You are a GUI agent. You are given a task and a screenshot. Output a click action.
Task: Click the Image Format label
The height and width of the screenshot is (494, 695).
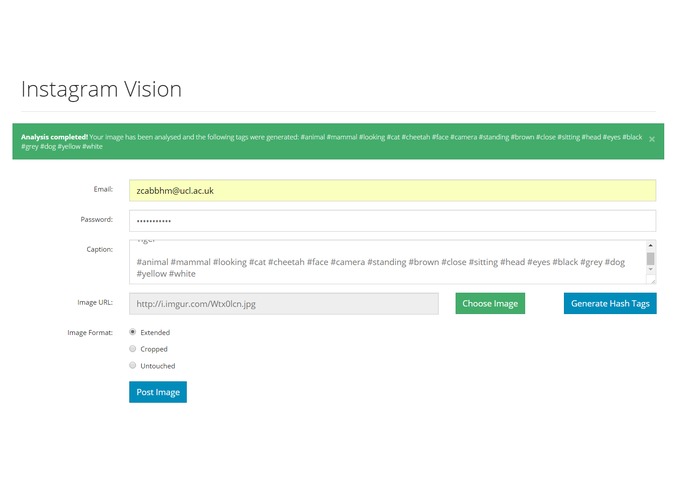pos(90,333)
